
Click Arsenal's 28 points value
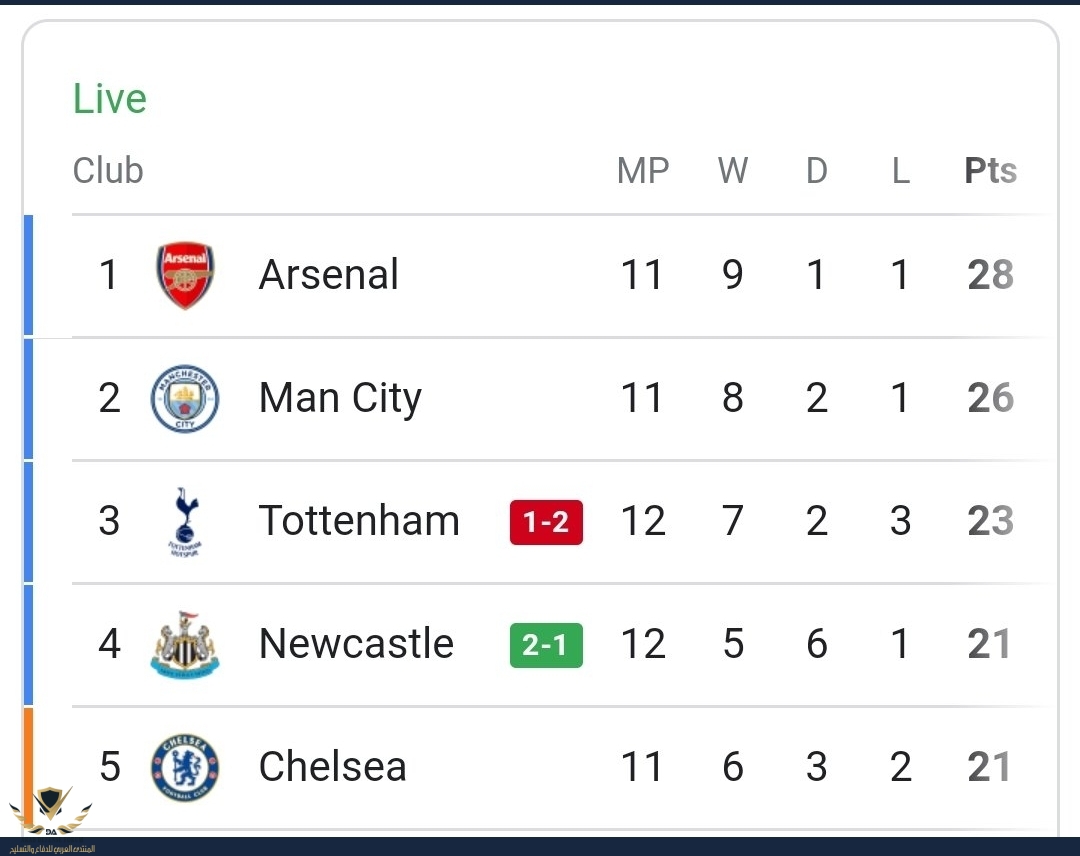[990, 275]
